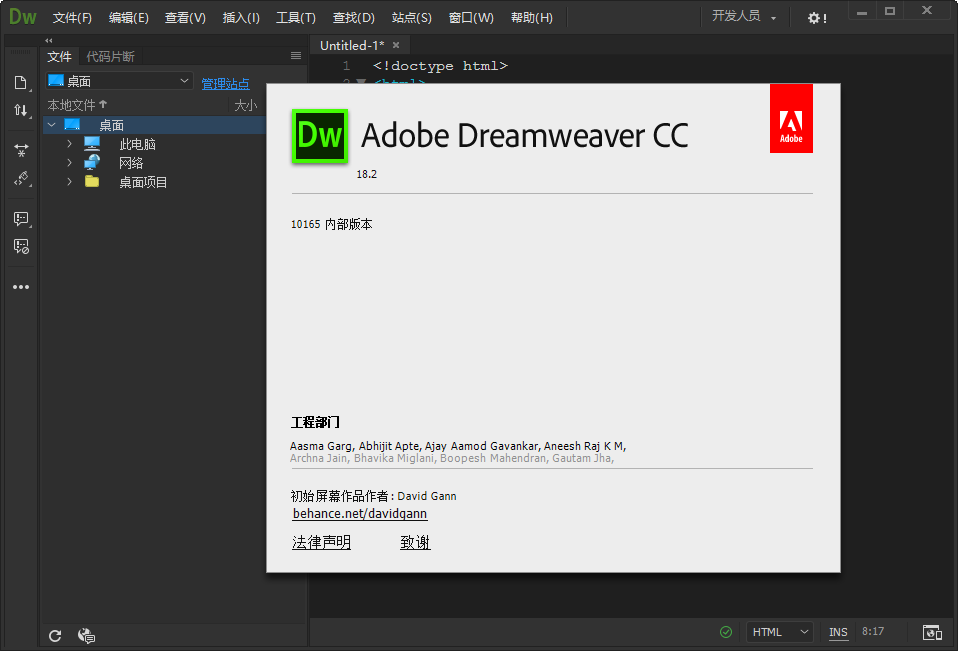Click the 管理站点 link
958x651 pixels.
[225, 84]
